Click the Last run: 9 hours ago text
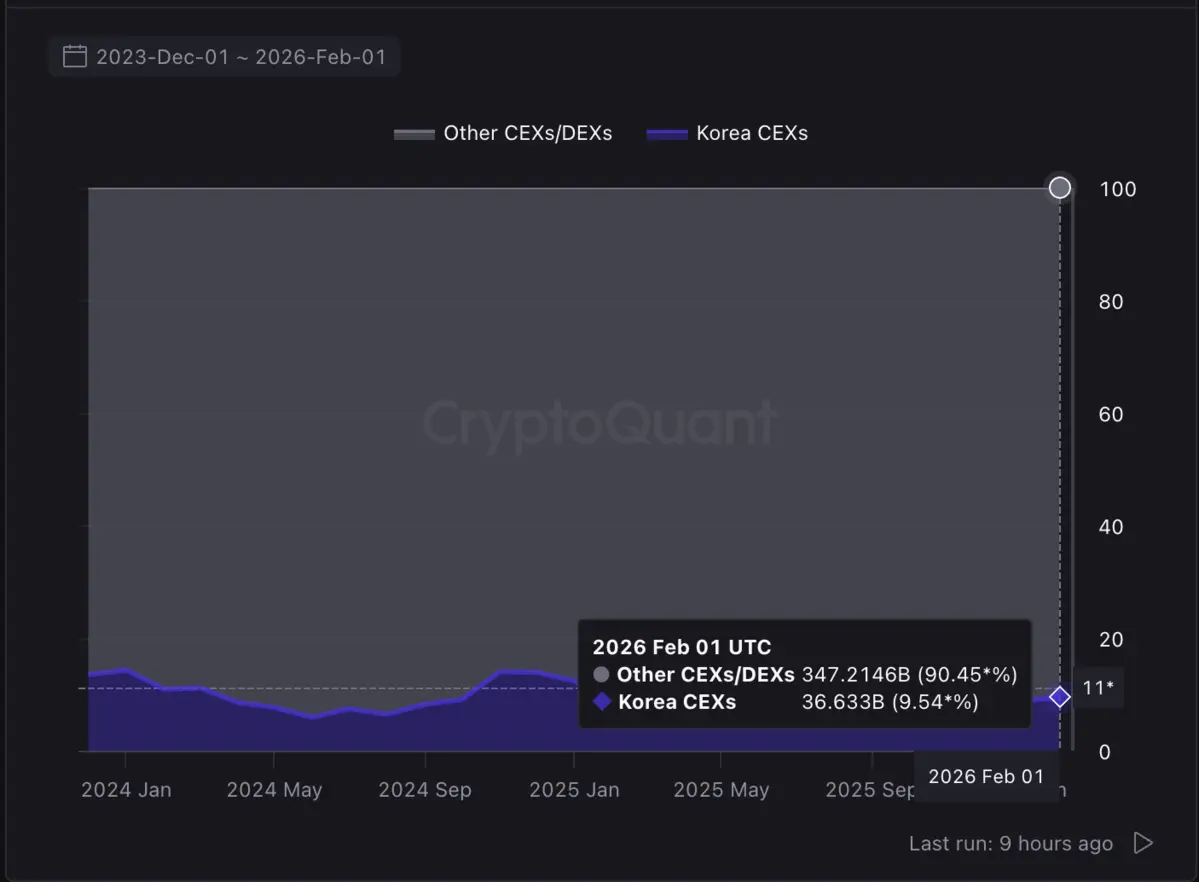Image resolution: width=1199 pixels, height=882 pixels. 1012,843
